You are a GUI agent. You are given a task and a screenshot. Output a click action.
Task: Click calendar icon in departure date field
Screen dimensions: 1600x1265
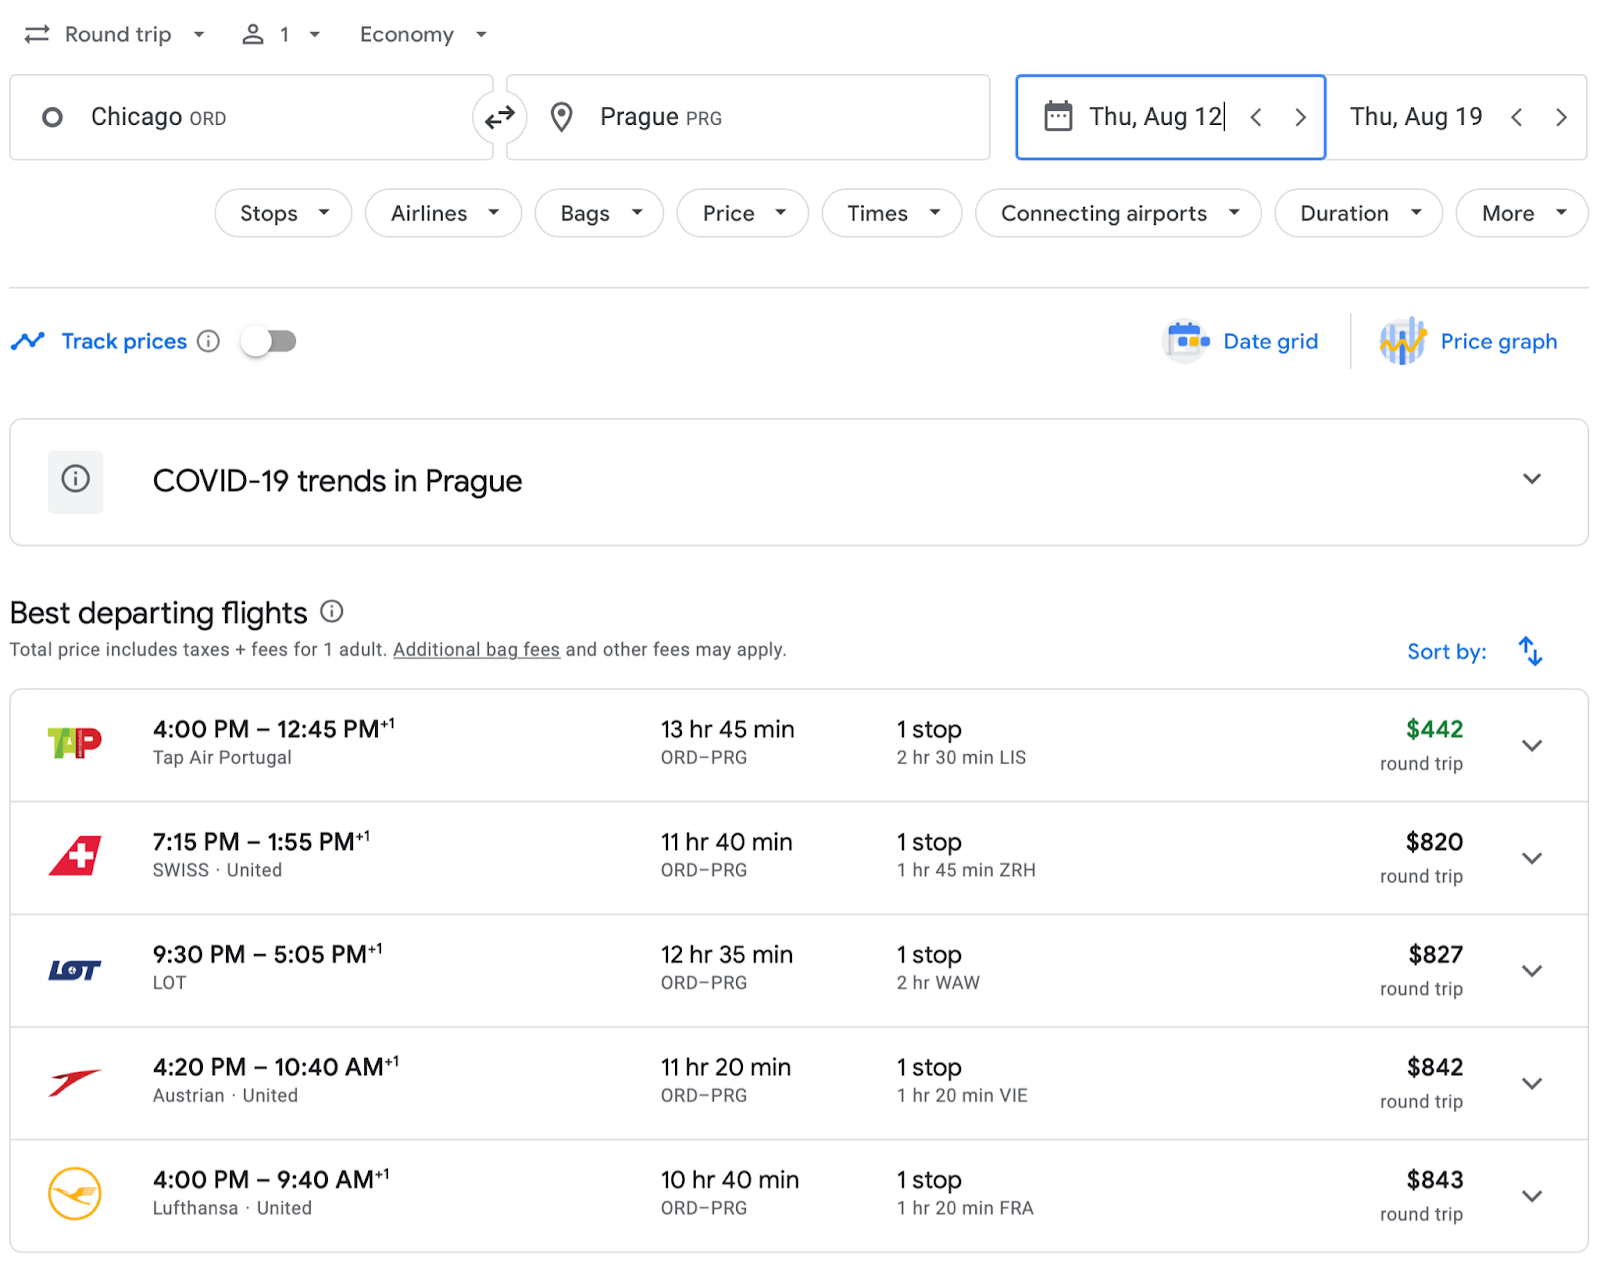1058,117
